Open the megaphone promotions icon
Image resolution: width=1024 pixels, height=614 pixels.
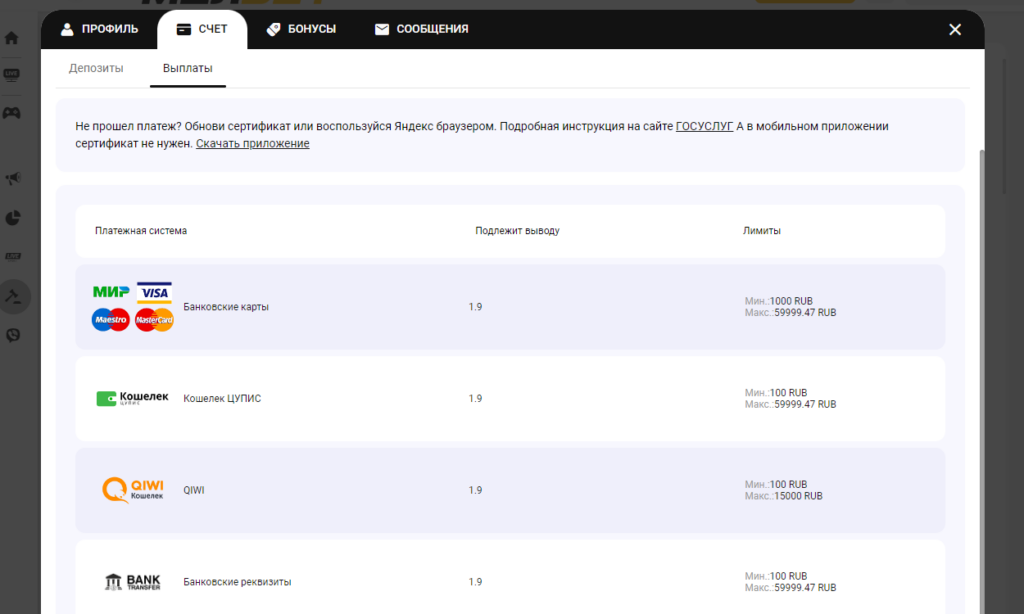click(13, 178)
